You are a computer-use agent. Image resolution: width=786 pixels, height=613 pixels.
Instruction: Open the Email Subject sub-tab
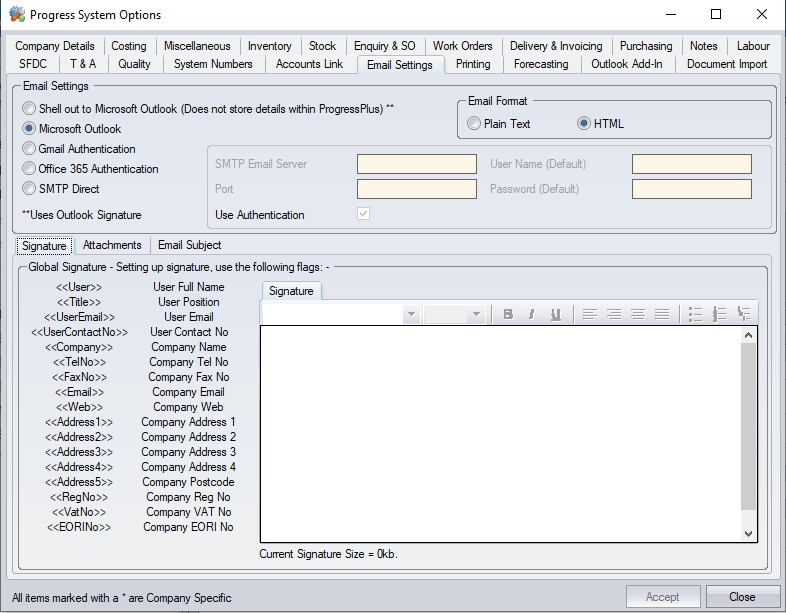tap(190, 245)
